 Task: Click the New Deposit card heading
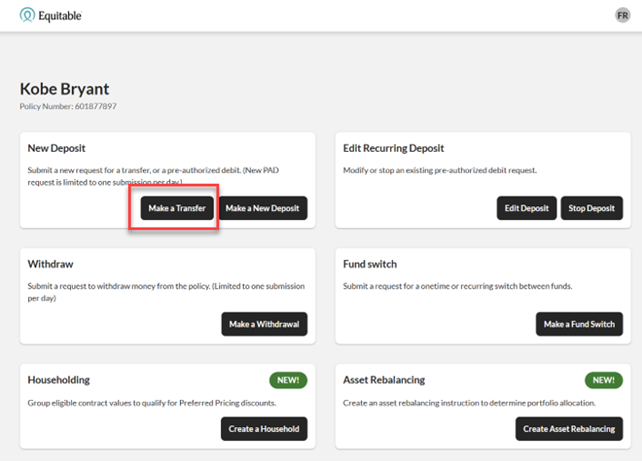coord(57,148)
